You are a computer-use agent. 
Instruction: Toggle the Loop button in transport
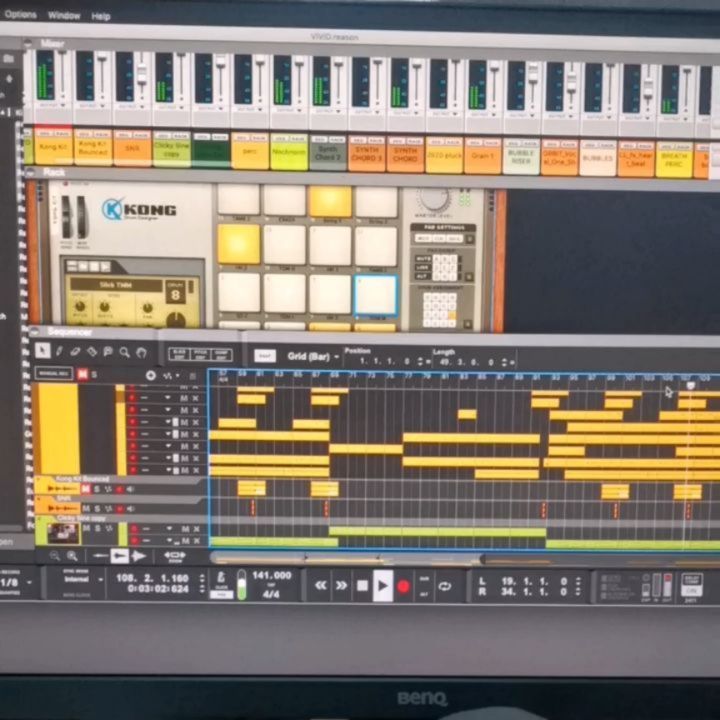[445, 587]
